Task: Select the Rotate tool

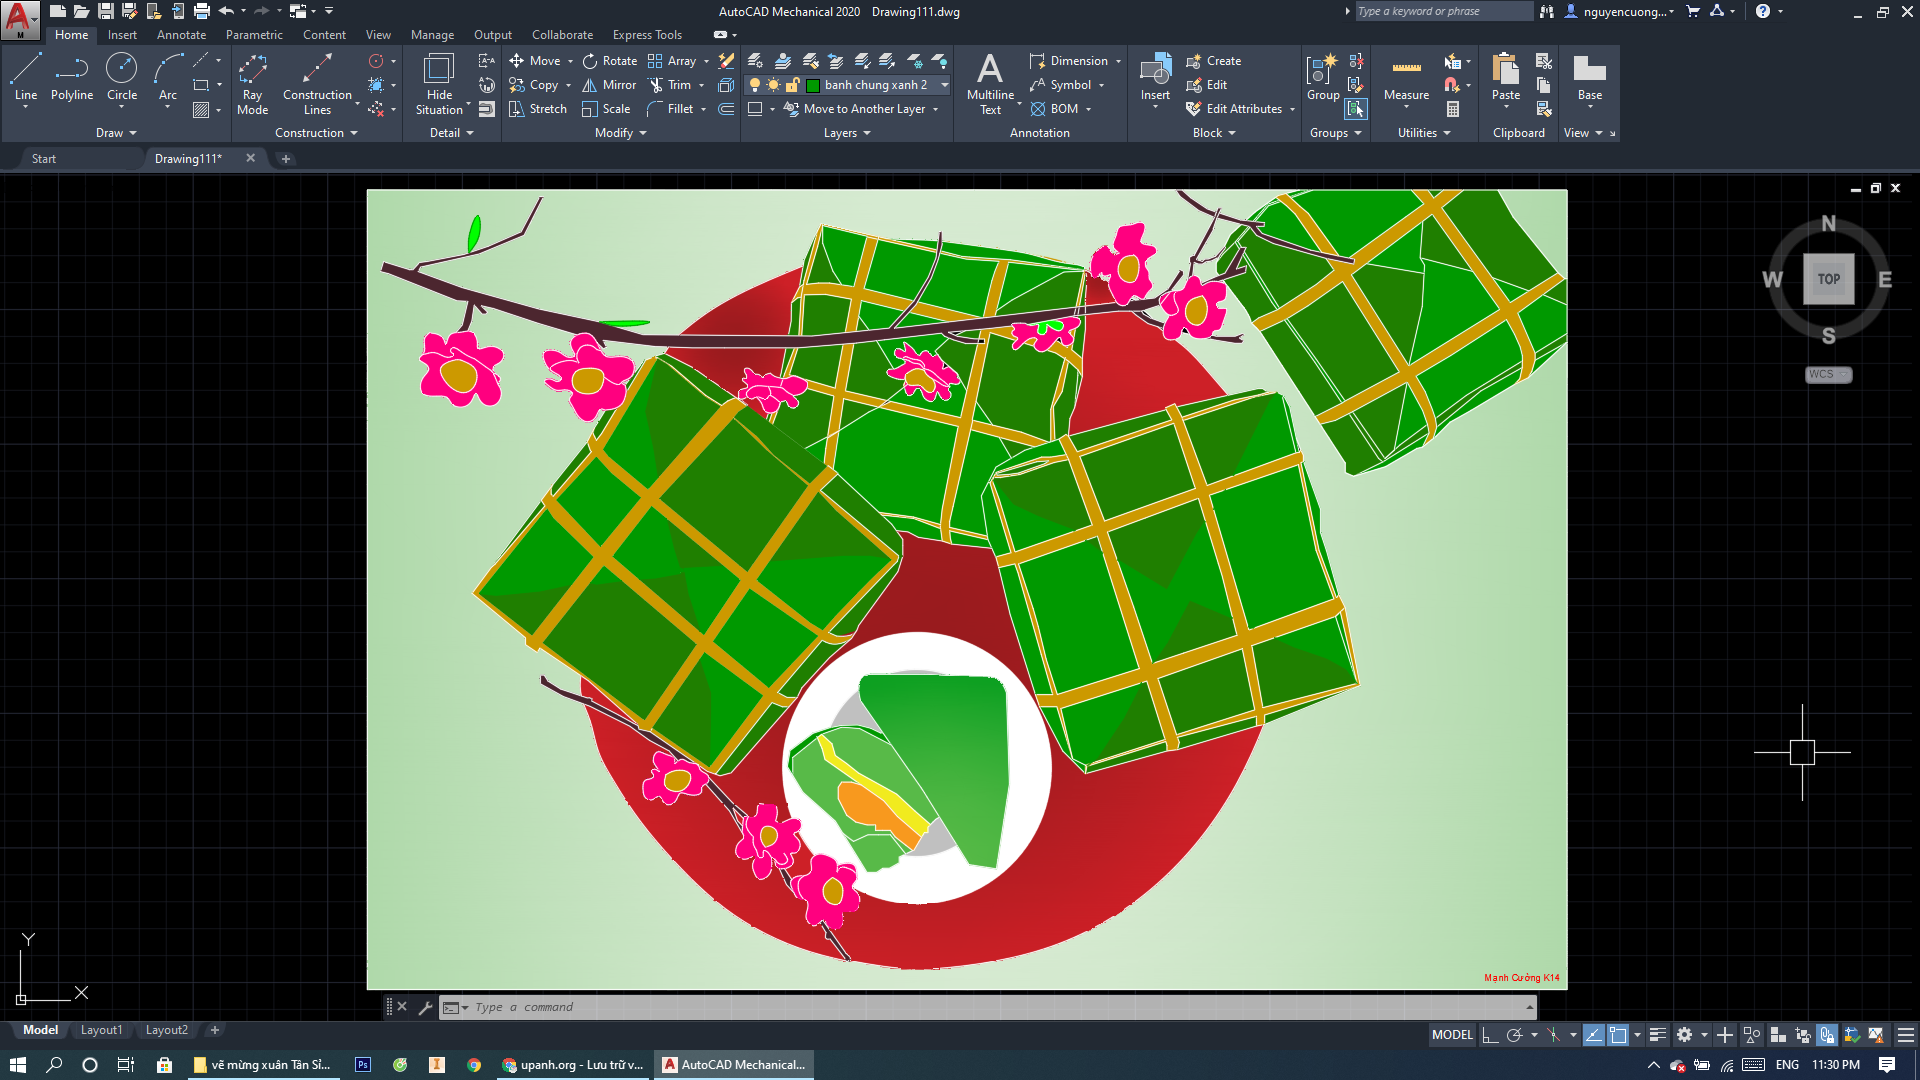Action: click(610, 61)
